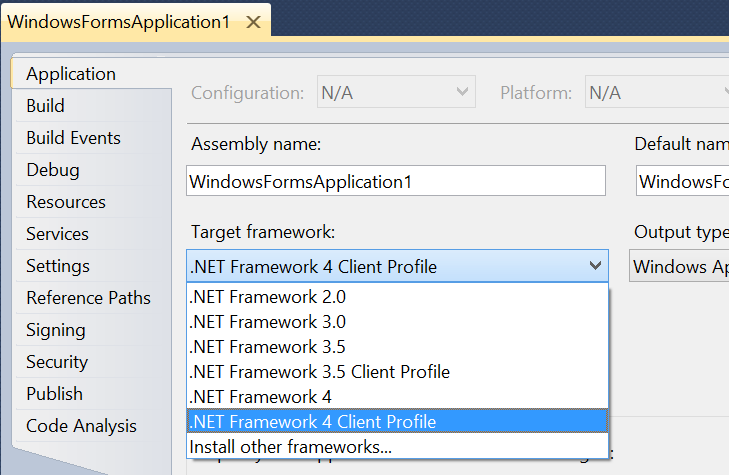Switch to the Build properties page

coord(91,106)
